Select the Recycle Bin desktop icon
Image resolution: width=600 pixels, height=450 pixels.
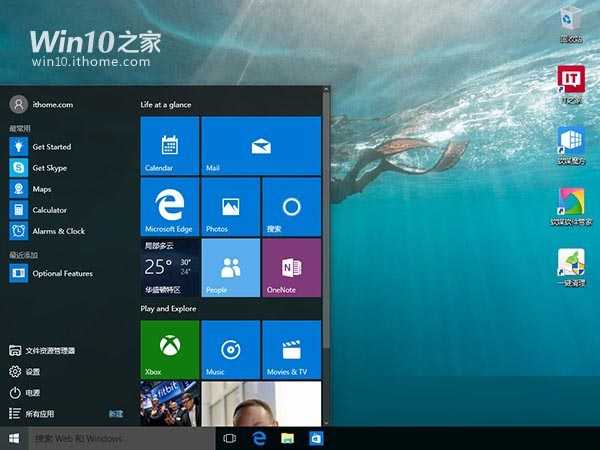[571, 24]
